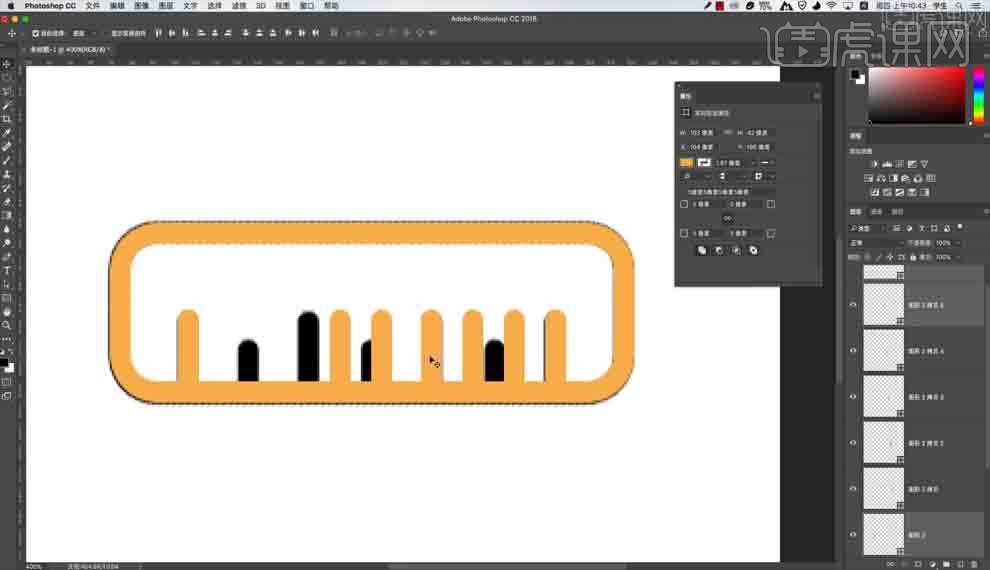Hide the 矩形 2 拷贝 5 layer
This screenshot has width=990, height=570.
pyautogui.click(x=853, y=306)
